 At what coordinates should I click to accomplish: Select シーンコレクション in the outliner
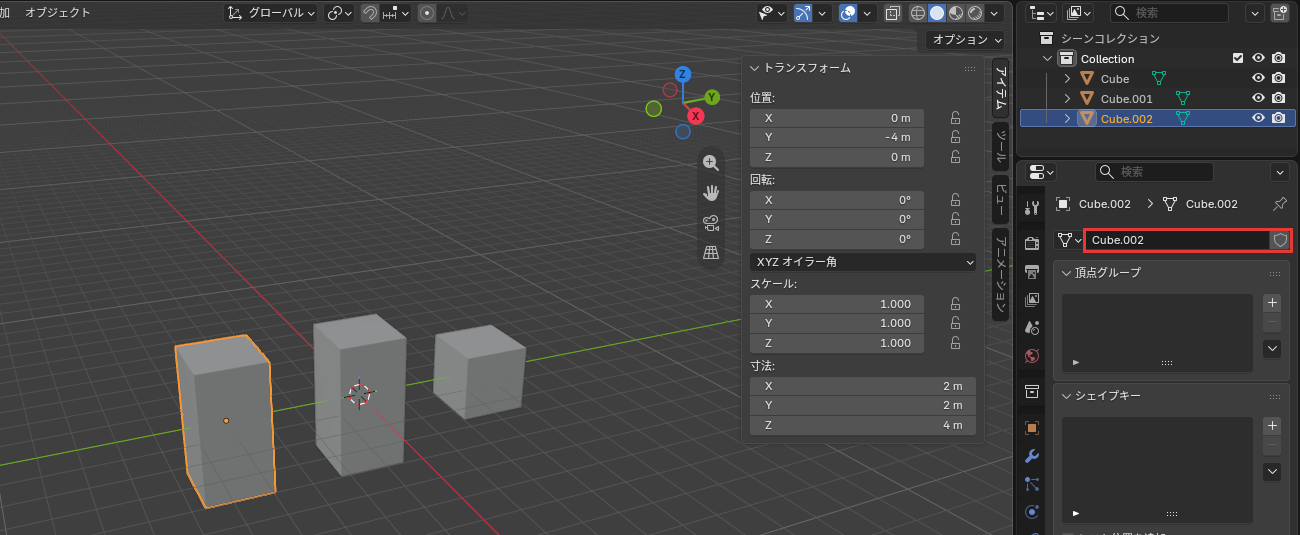[x=1110, y=38]
